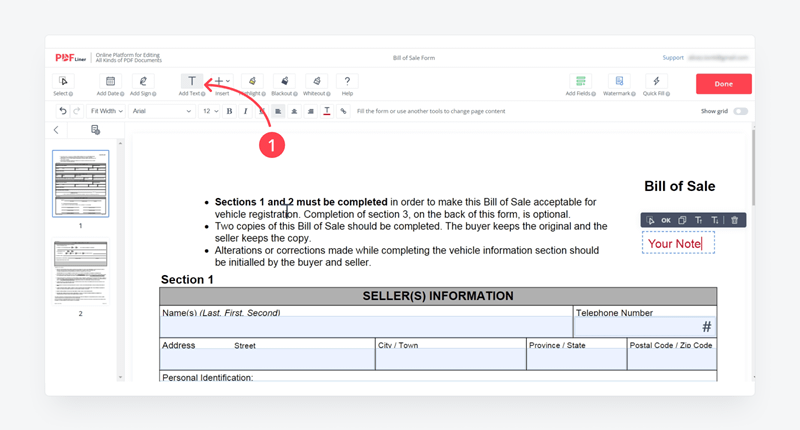This screenshot has width=800, height=430.
Task: Select the Whiteout tool
Action: pos(316,82)
